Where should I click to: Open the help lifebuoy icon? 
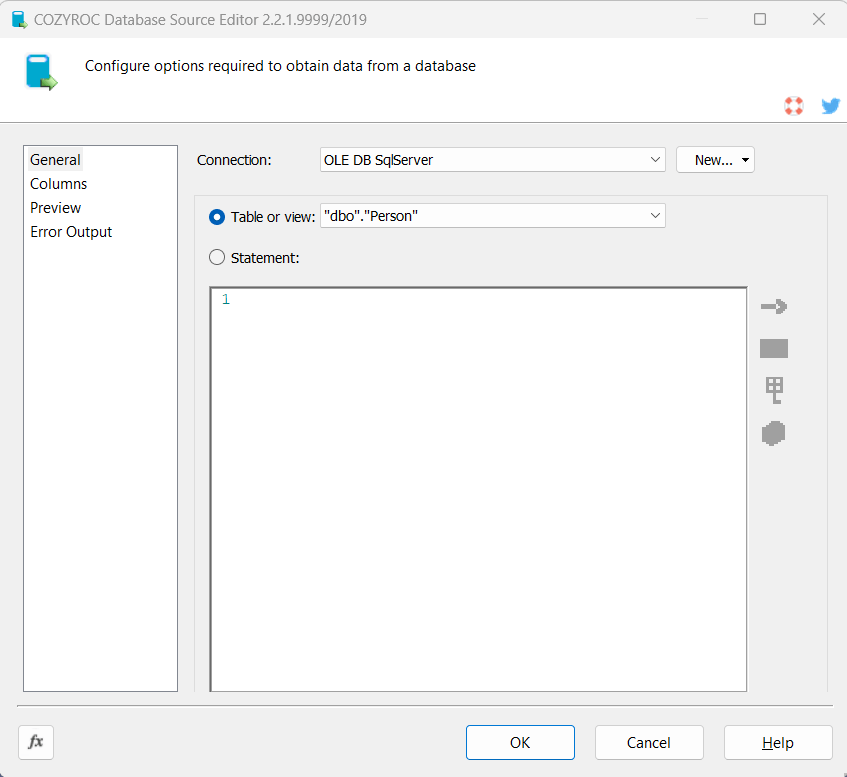coord(794,105)
